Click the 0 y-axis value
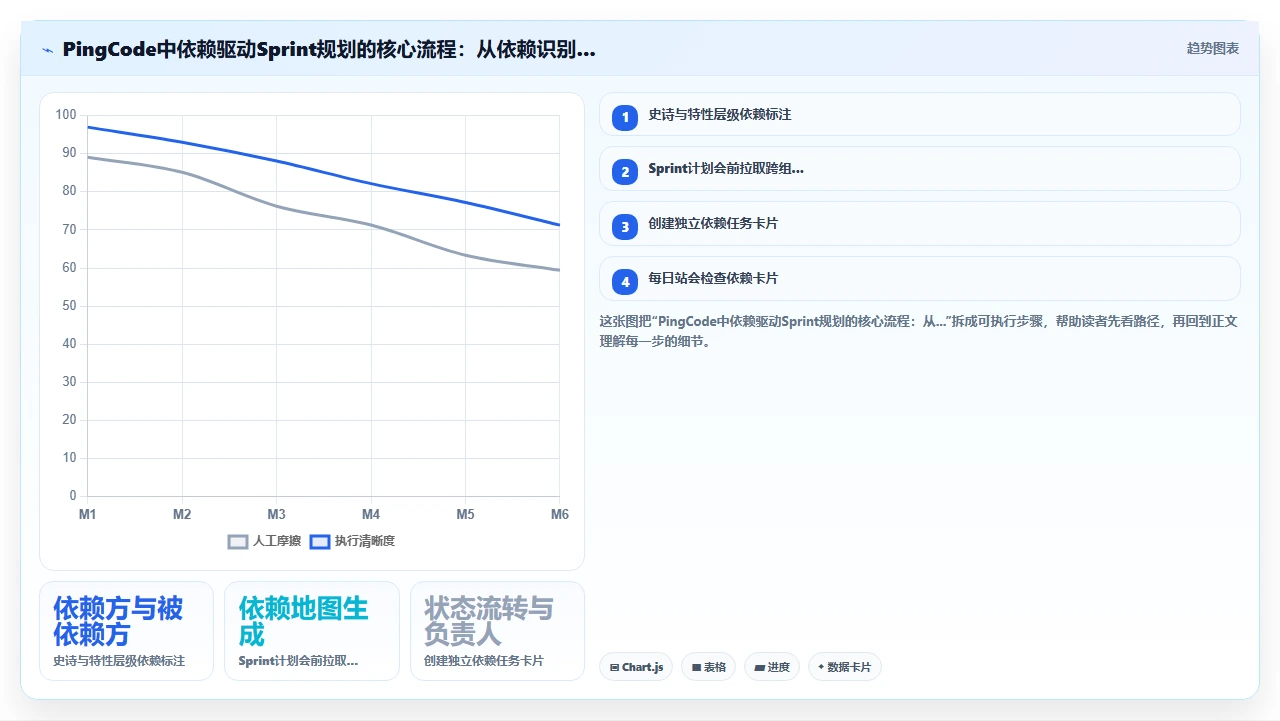 click(72, 496)
